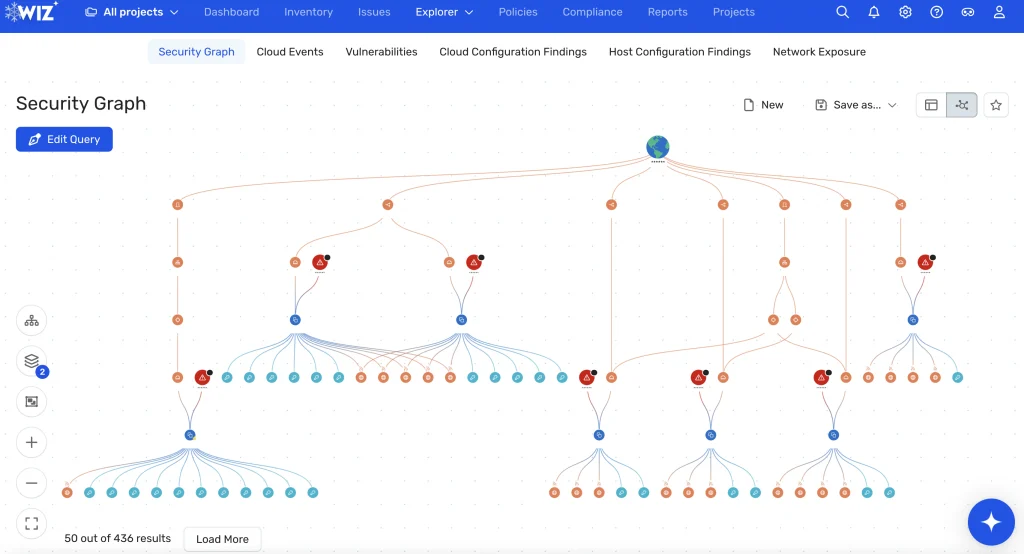The width and height of the screenshot is (1024, 554).
Task: Click the Edit Query button
Action: [x=64, y=139]
